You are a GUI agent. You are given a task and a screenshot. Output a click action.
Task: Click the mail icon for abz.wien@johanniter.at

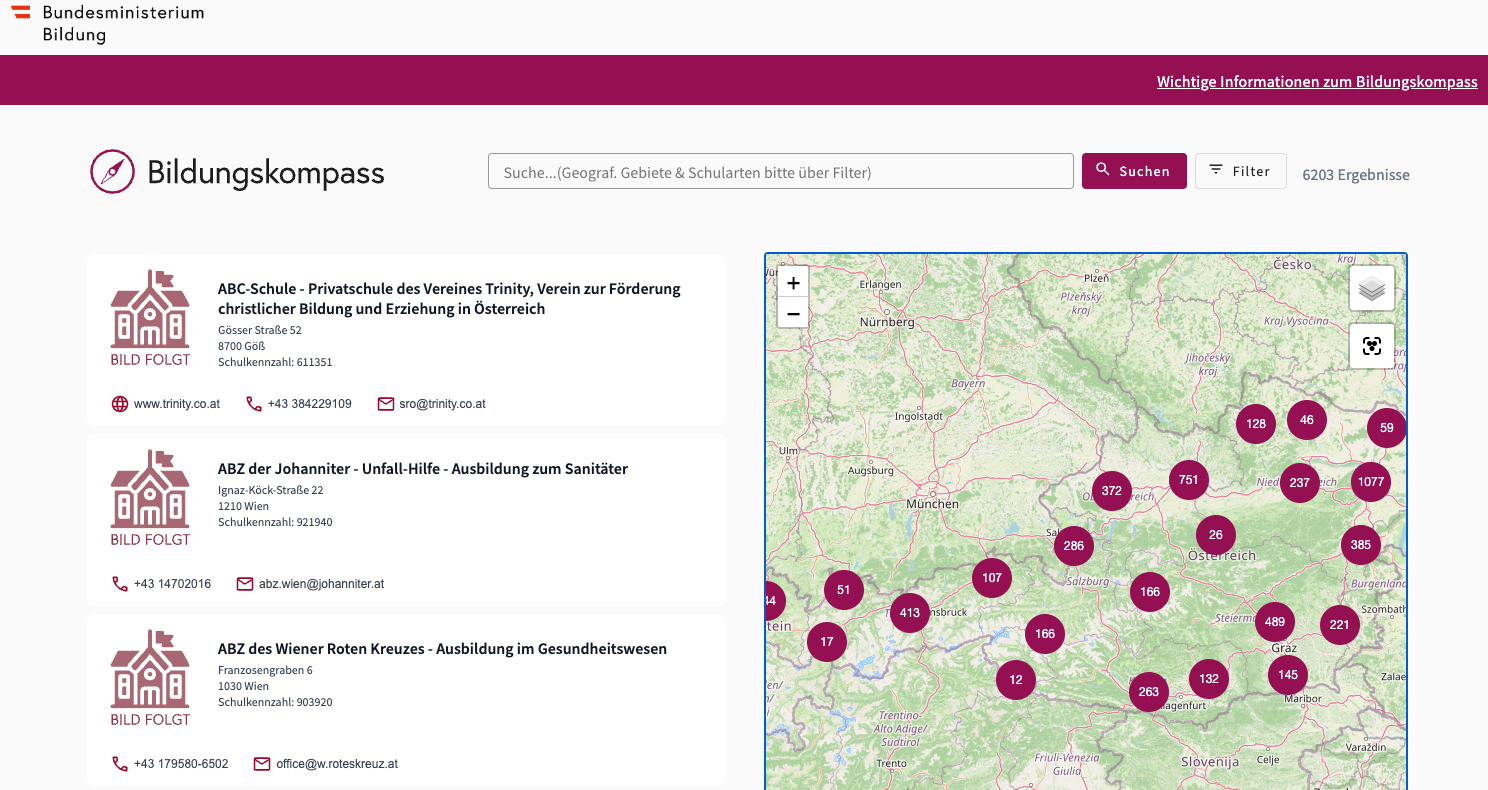click(x=245, y=584)
